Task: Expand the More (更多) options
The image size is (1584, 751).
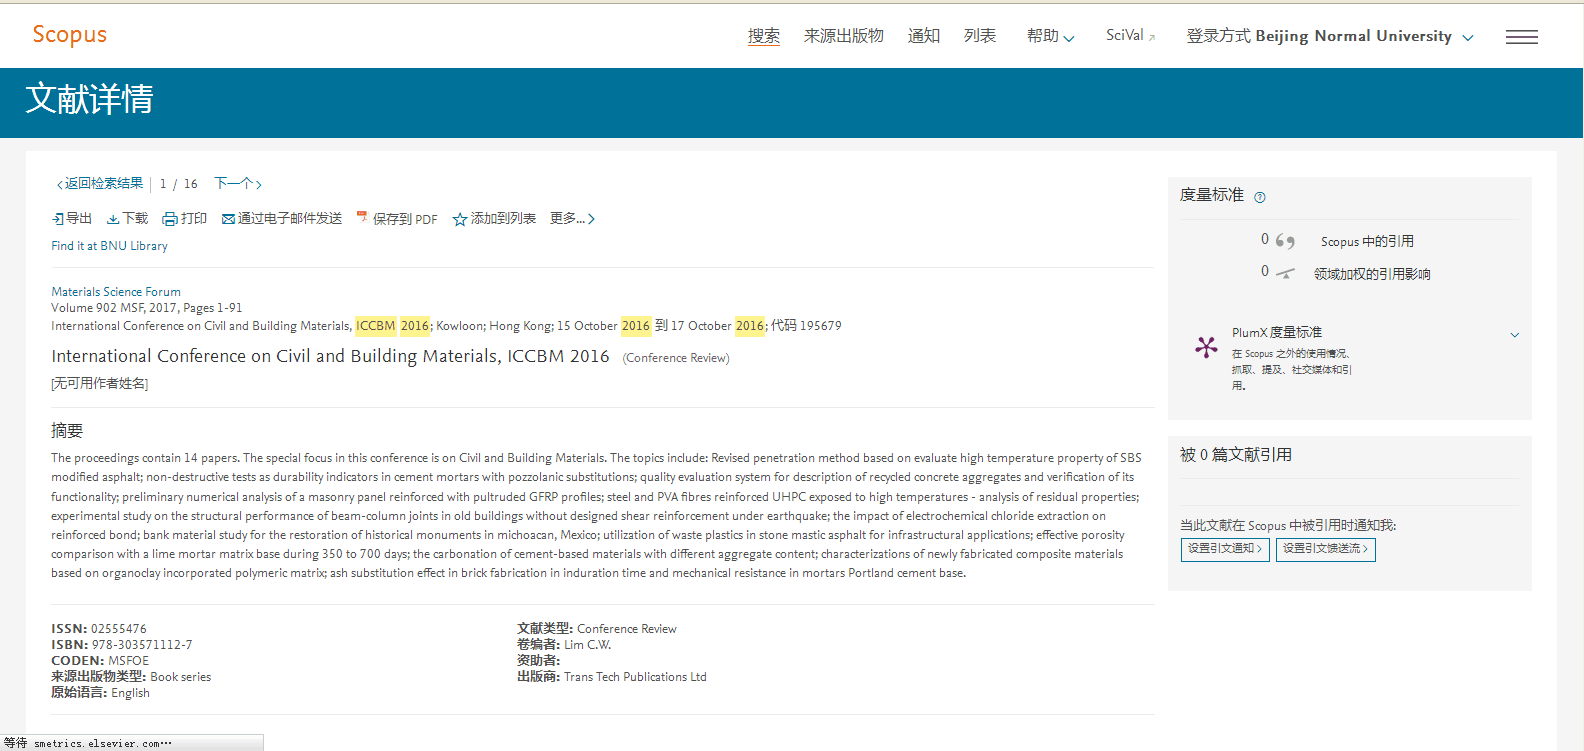Action: pos(572,218)
